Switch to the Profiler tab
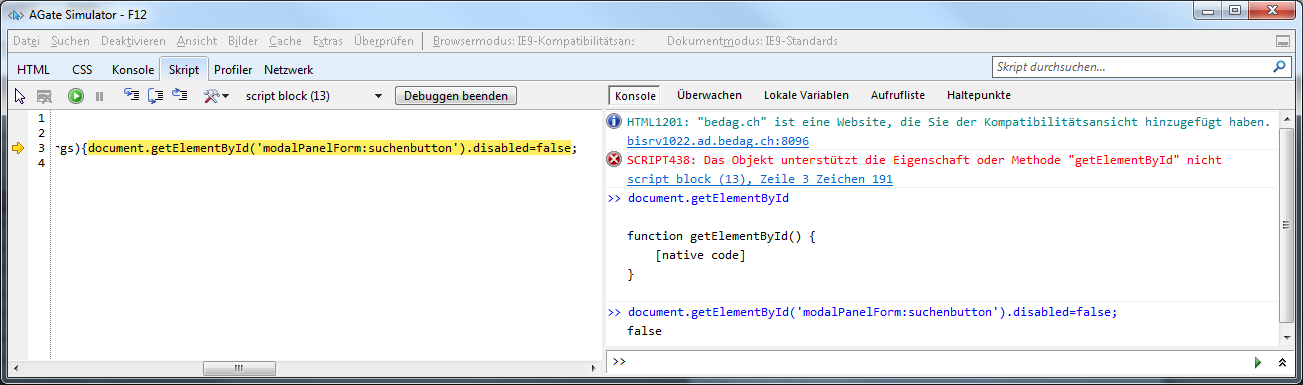The width and height of the screenshot is (1303, 385). [x=233, y=70]
